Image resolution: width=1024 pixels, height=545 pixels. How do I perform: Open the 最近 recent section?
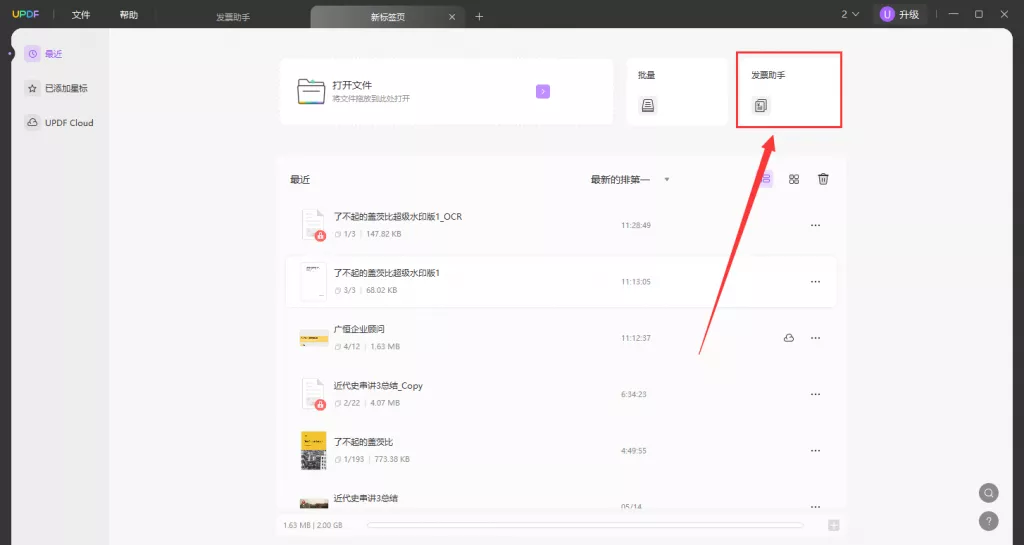pos(56,54)
